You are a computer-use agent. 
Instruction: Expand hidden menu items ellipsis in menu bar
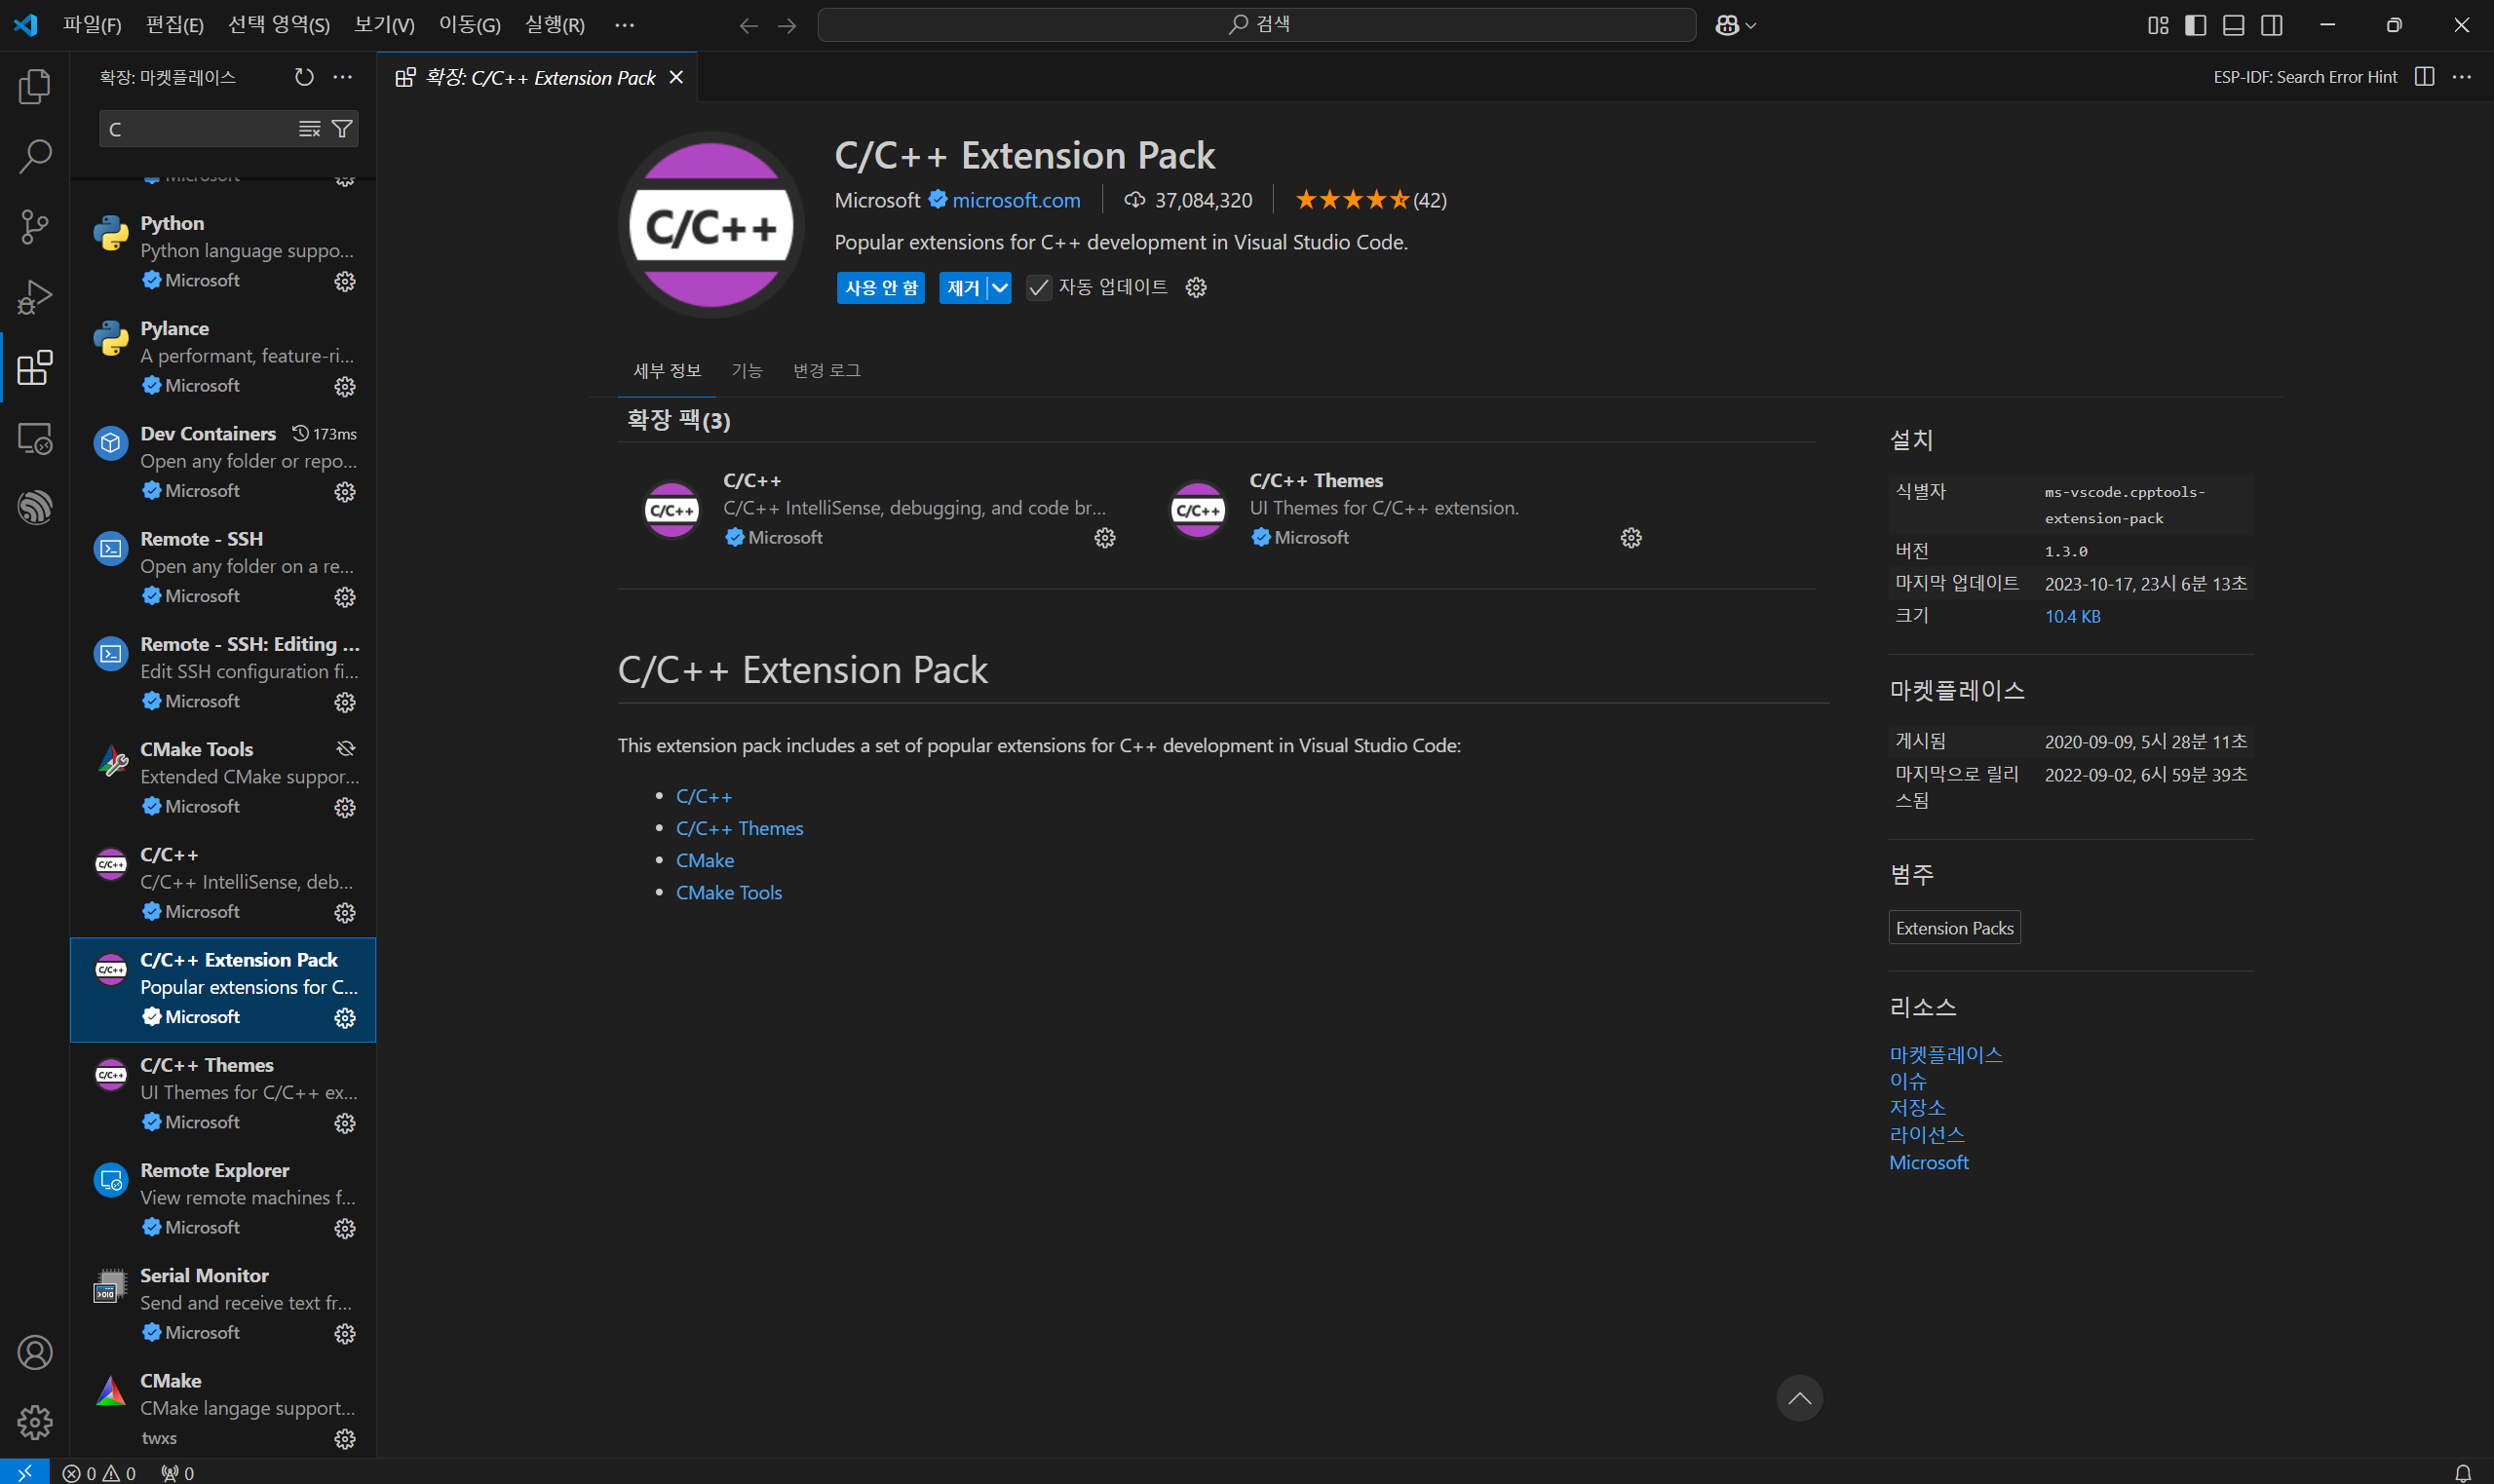point(624,25)
